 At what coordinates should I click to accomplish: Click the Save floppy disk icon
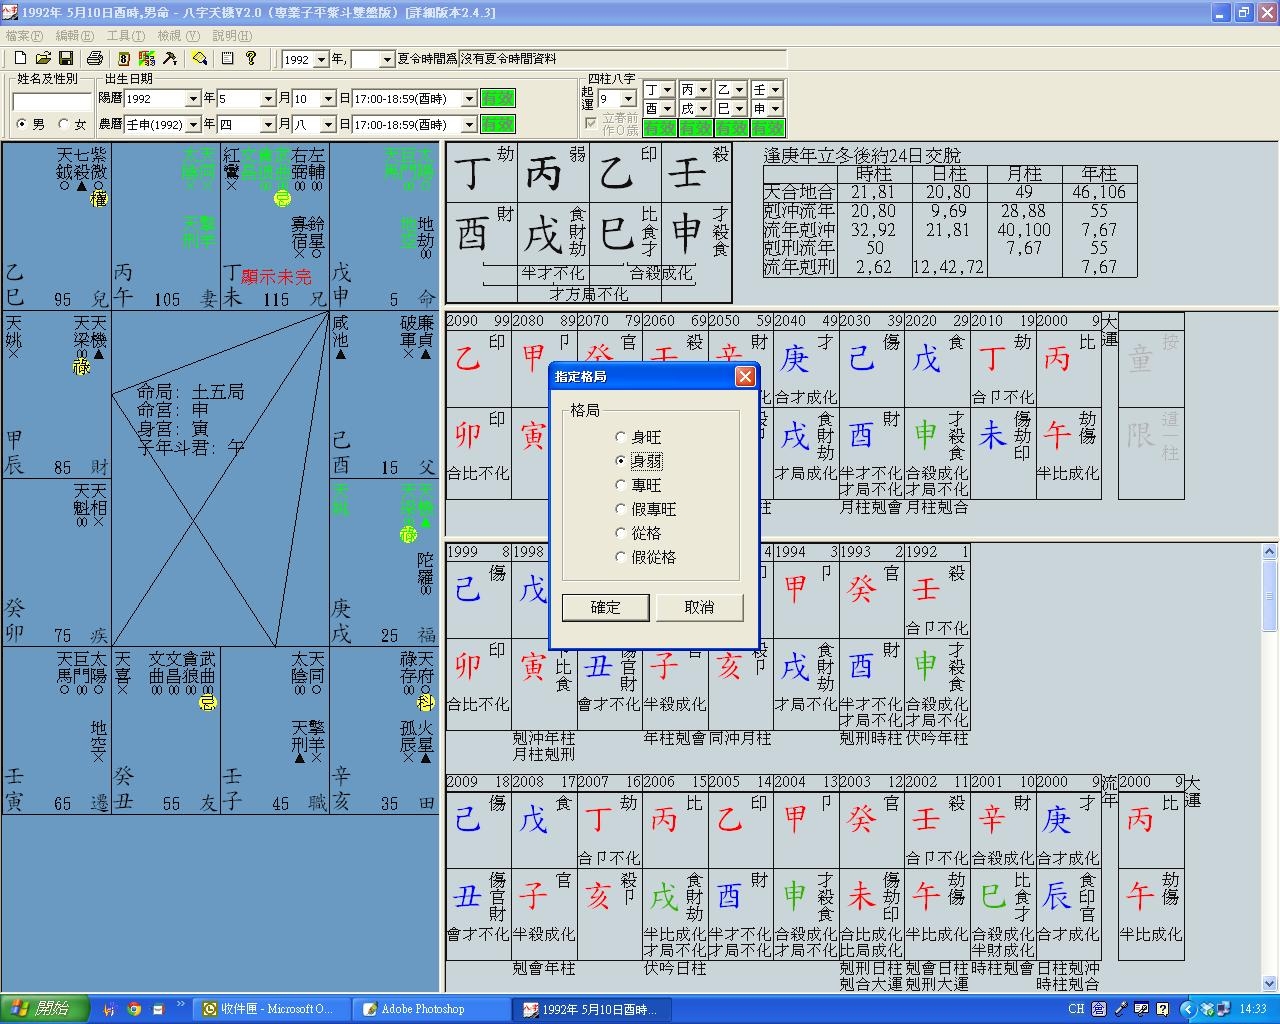(66, 59)
